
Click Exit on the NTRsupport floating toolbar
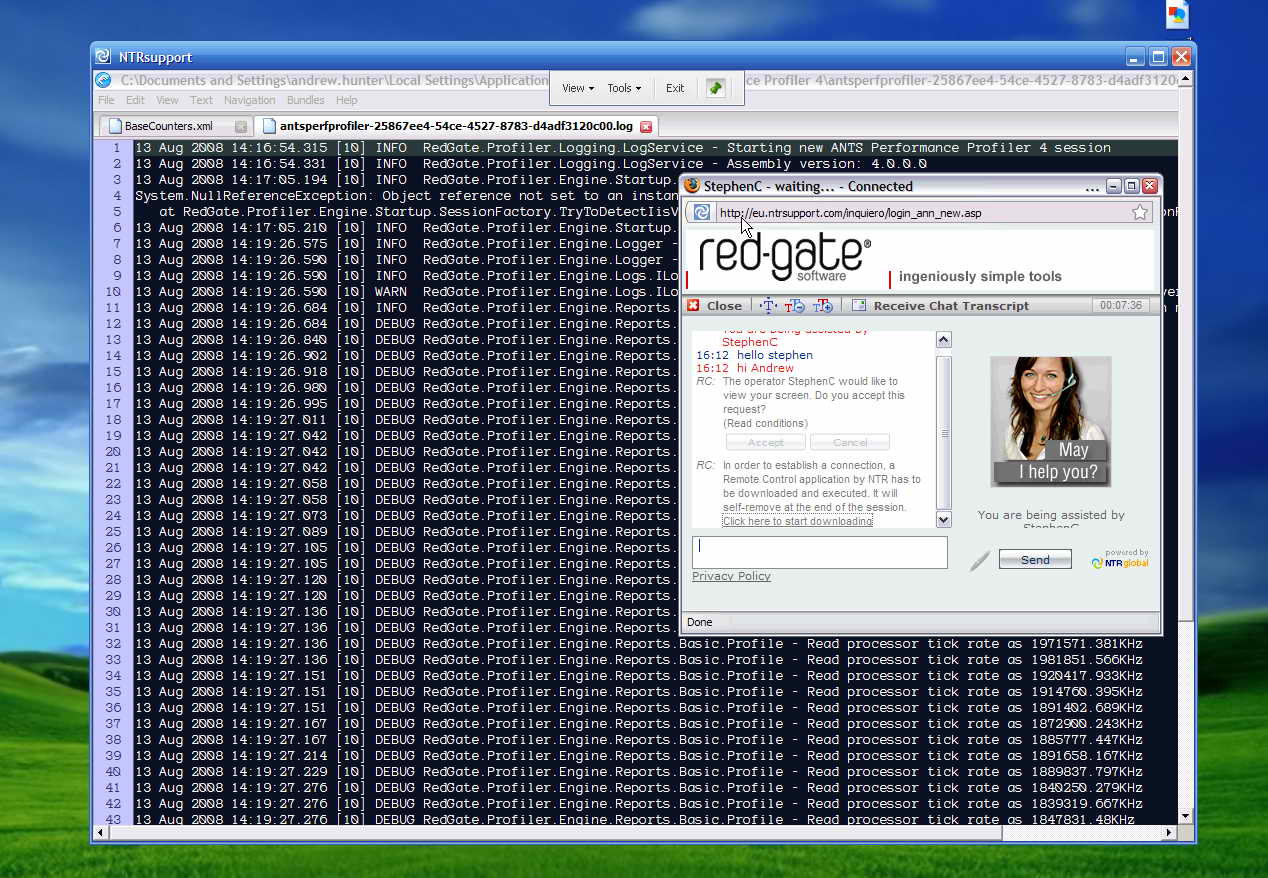coord(675,88)
